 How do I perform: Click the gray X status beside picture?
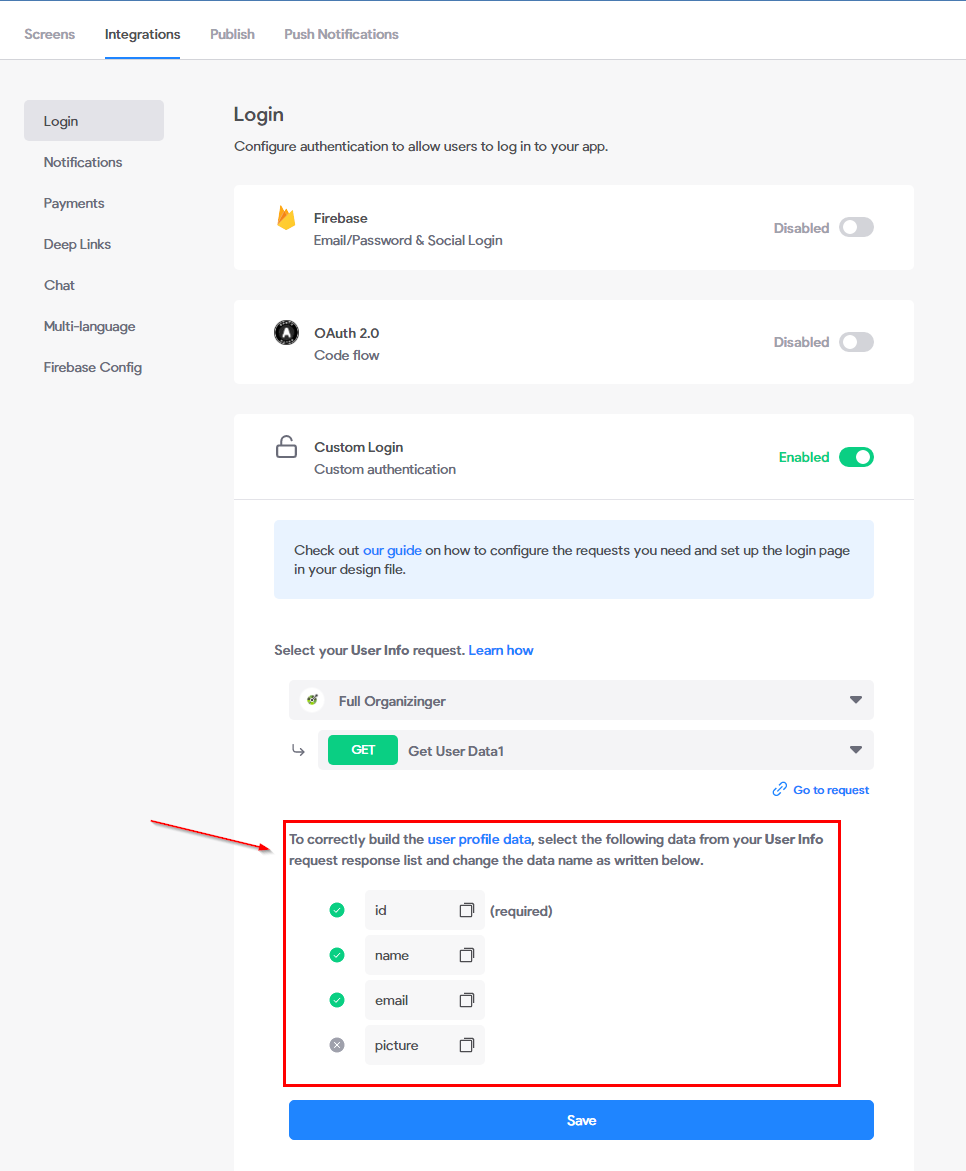(x=337, y=1045)
